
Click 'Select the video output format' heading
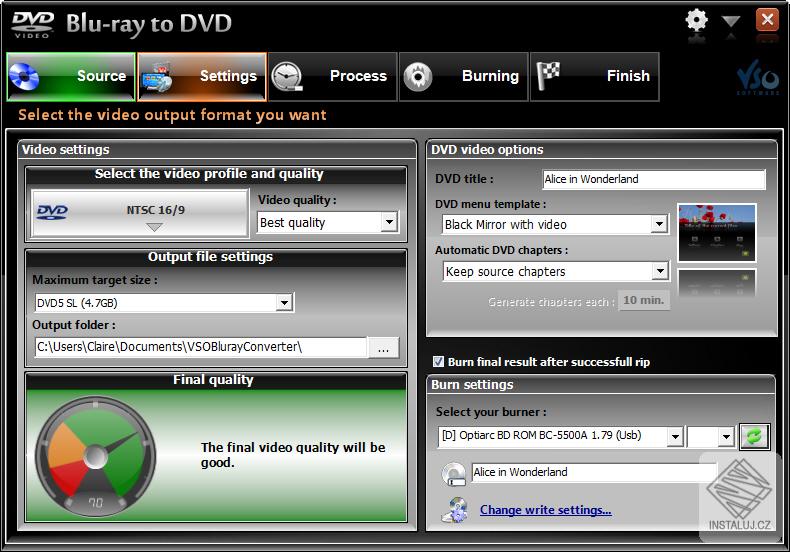pyautogui.click(x=172, y=115)
